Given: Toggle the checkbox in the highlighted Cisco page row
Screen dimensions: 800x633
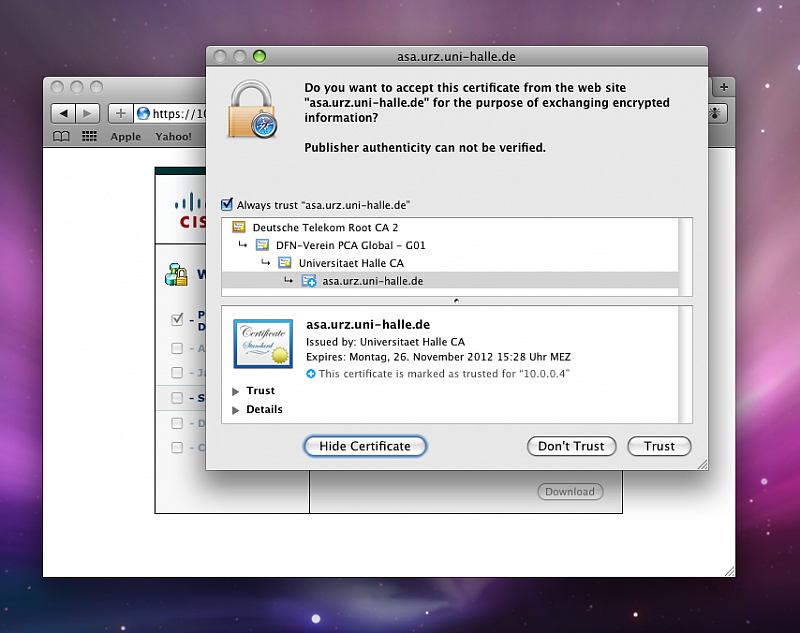Looking at the screenshot, I should [x=177, y=398].
